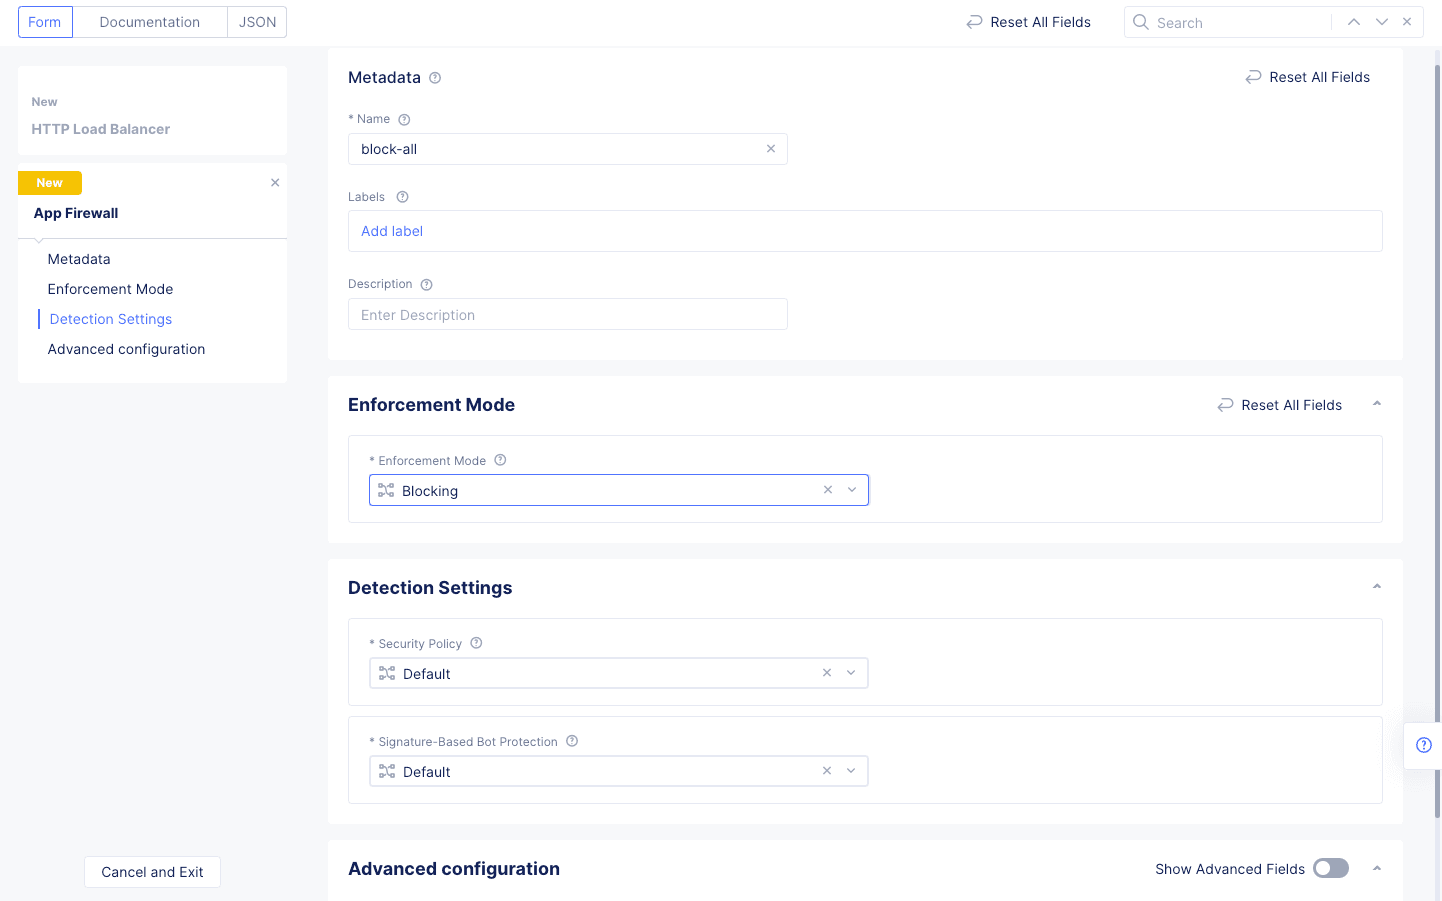
Task: Click into the Enter Description field
Action: (x=567, y=315)
